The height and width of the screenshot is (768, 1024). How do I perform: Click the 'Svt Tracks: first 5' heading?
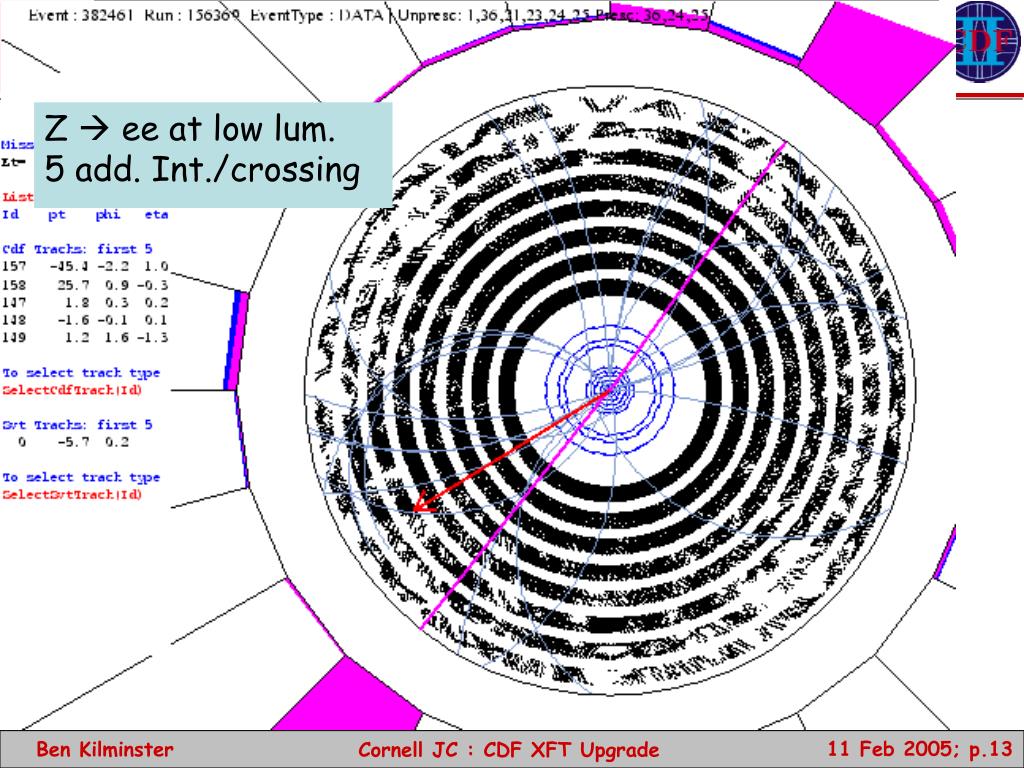coord(77,425)
